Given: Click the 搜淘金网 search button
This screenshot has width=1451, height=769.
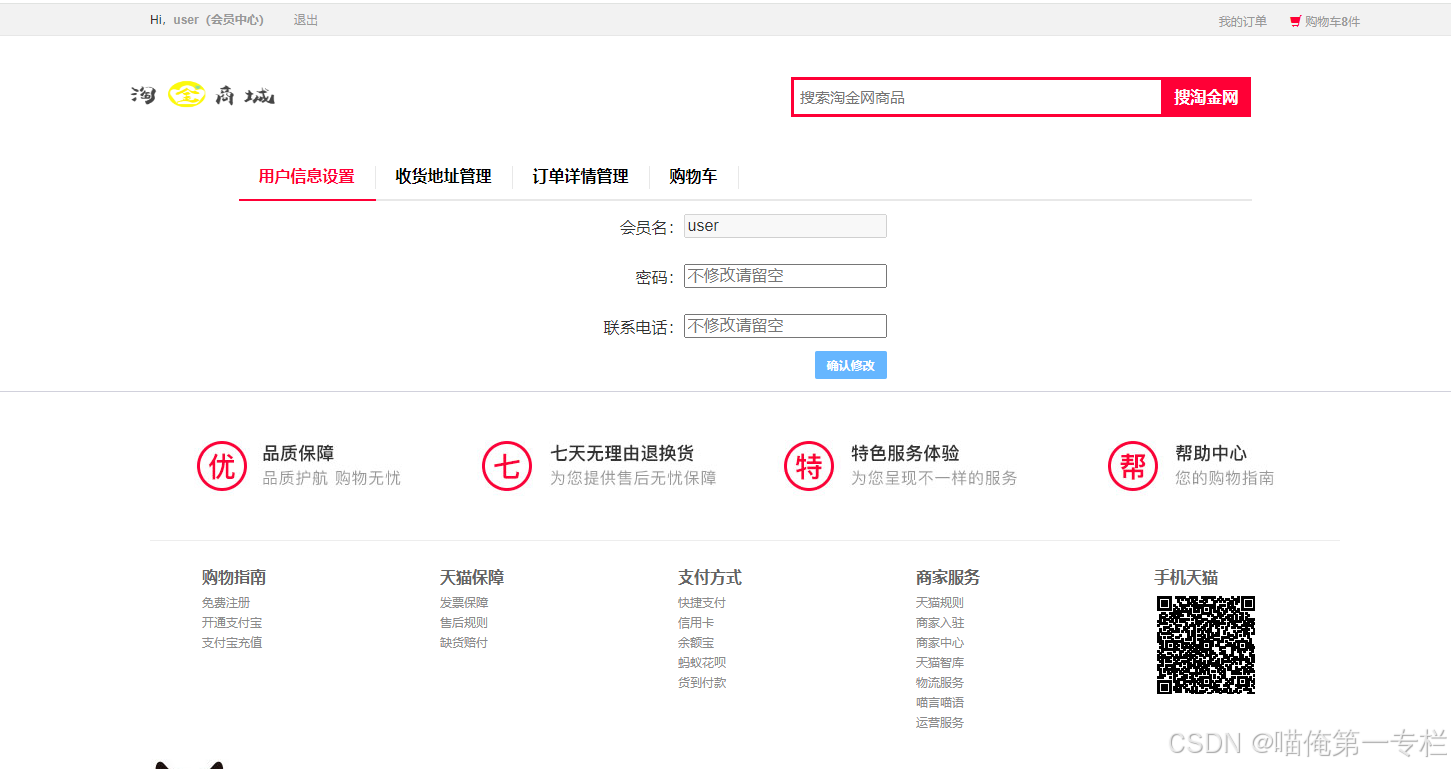Looking at the screenshot, I should point(1206,97).
